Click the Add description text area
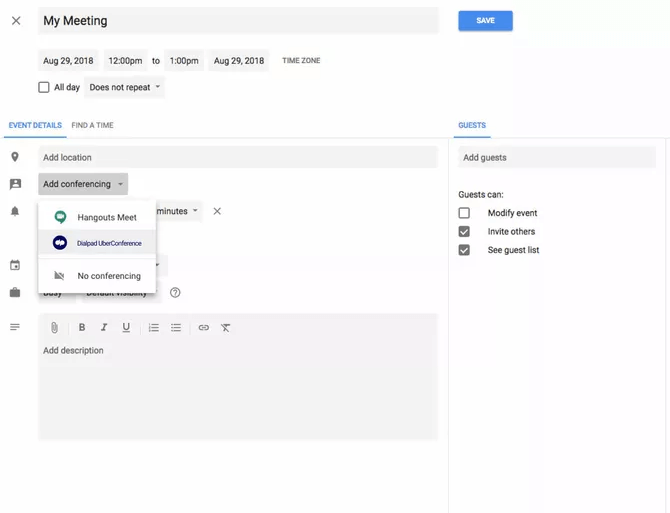670x513 pixels. (x=238, y=389)
